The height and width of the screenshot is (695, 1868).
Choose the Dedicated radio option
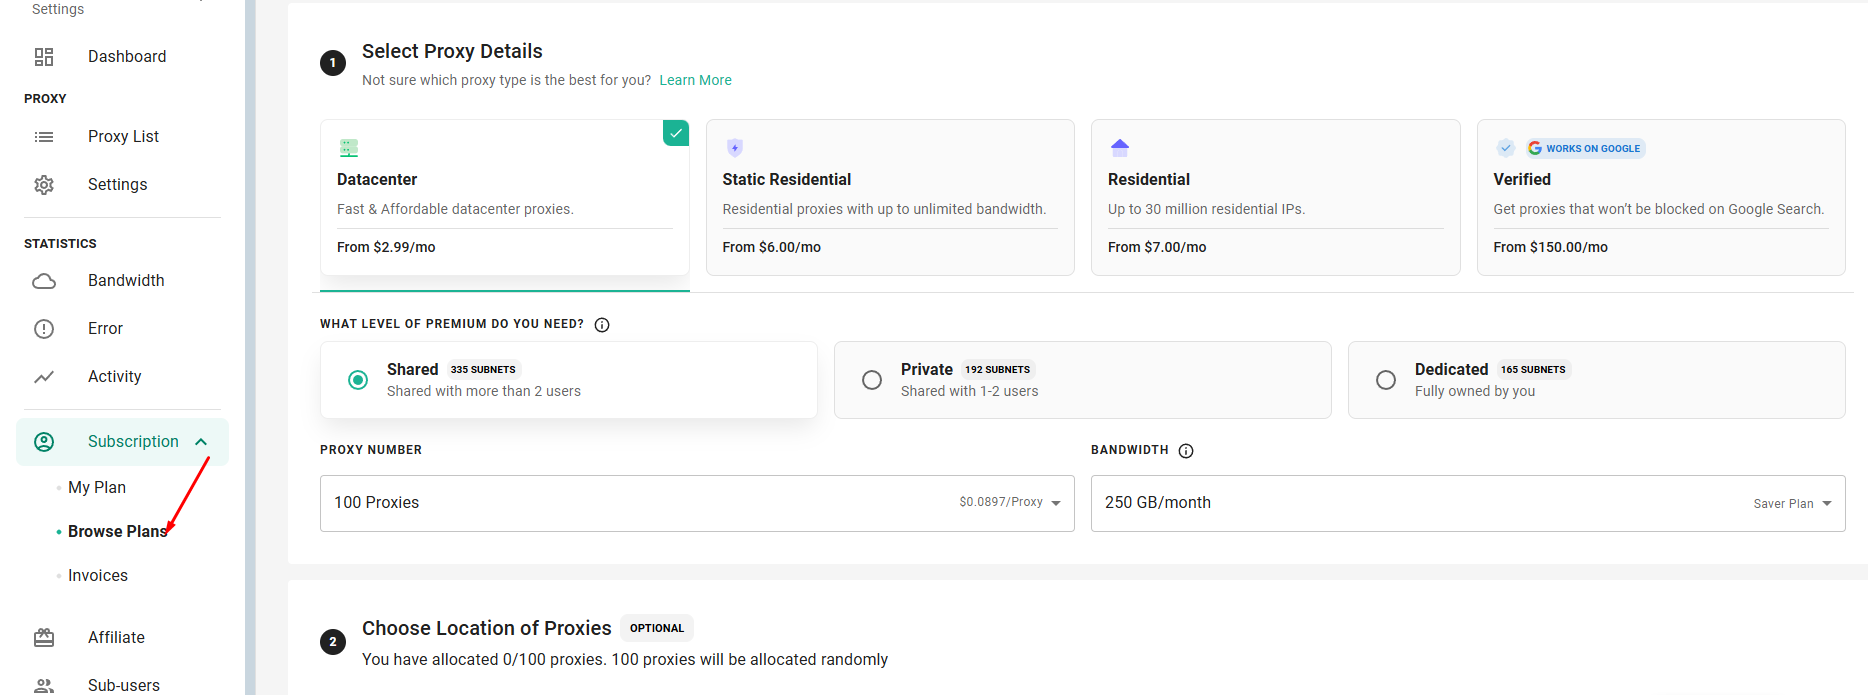coord(1386,380)
